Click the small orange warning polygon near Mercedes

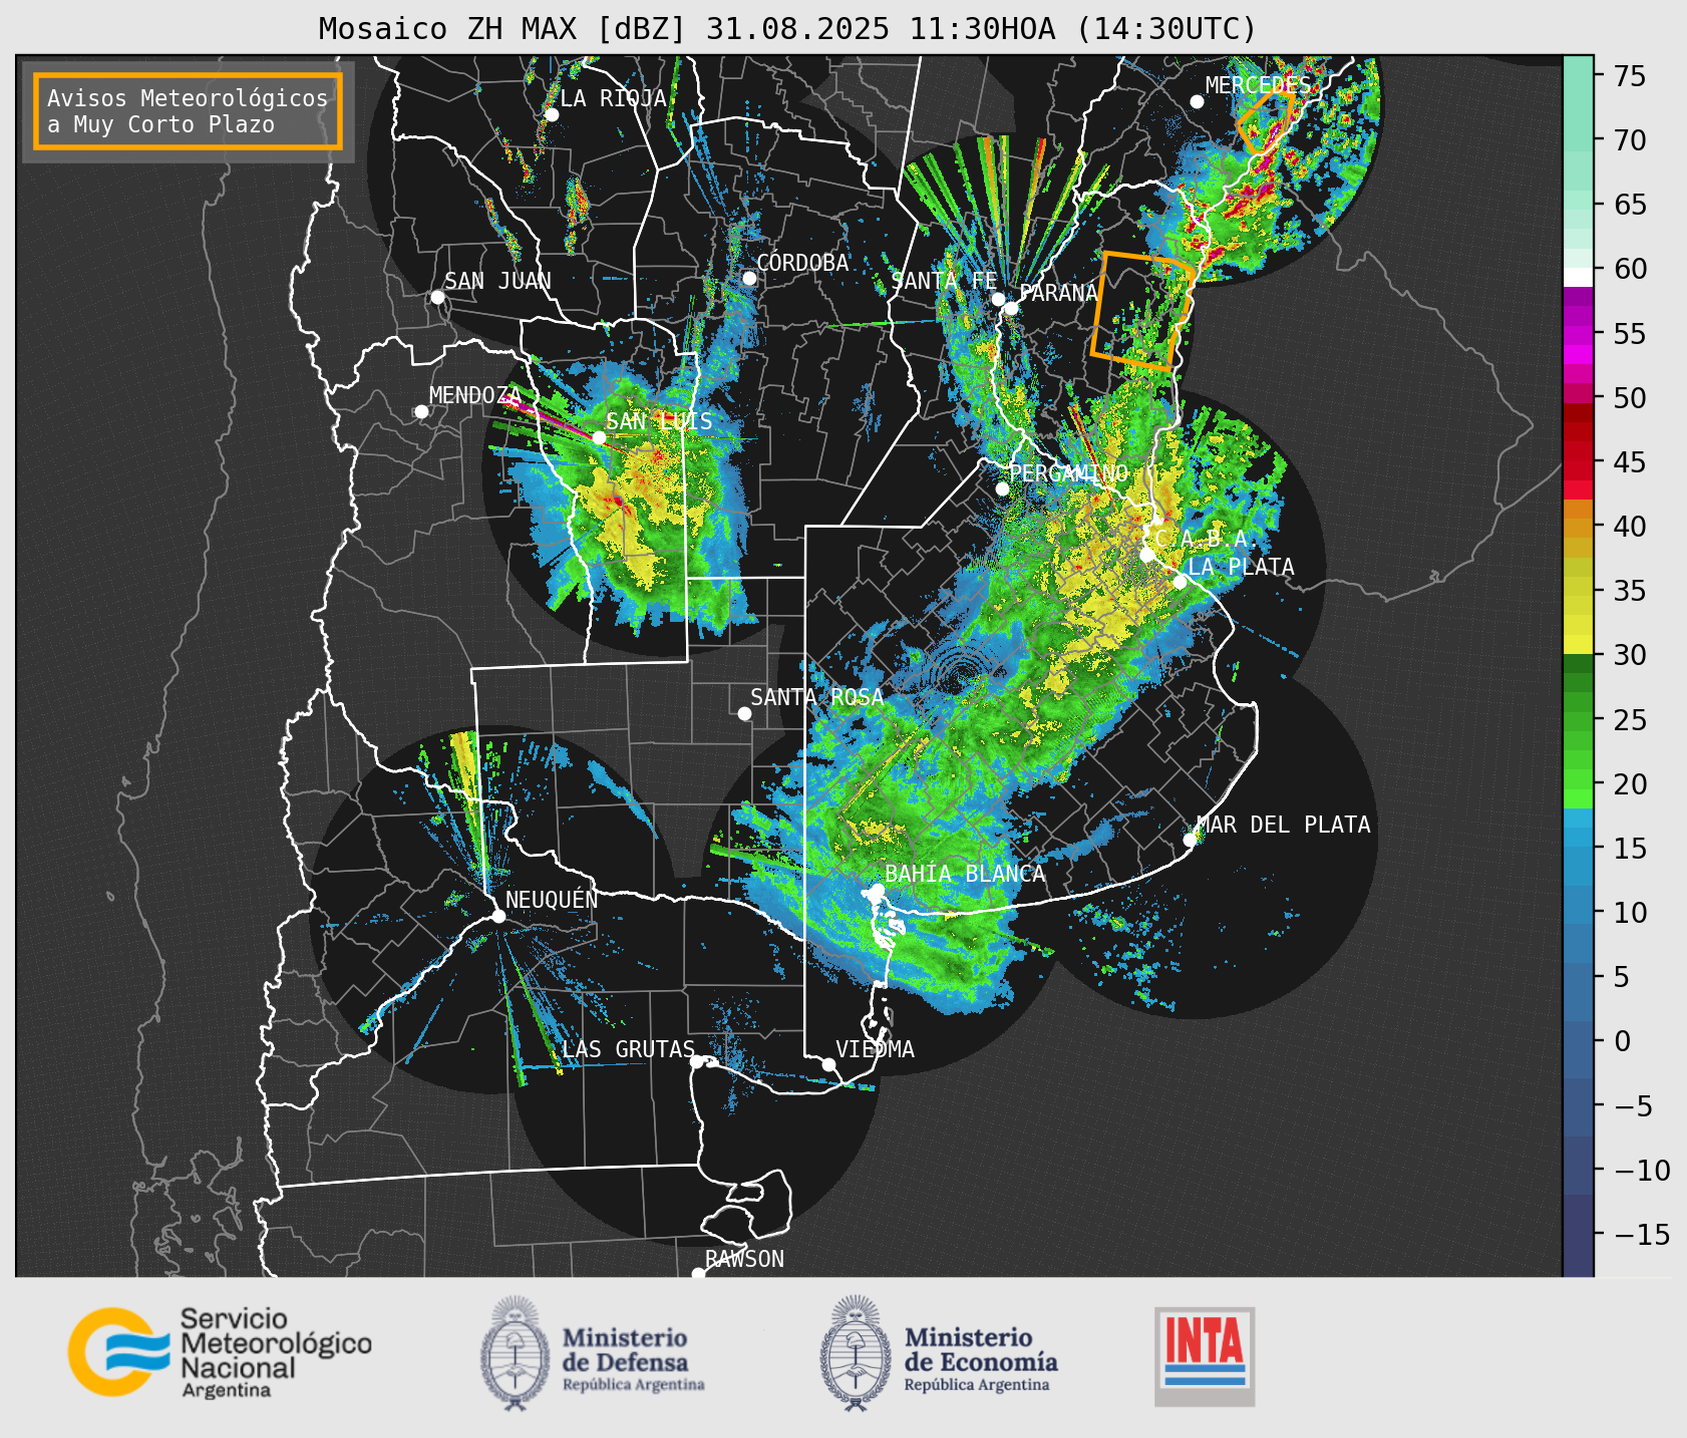[x=1266, y=122]
